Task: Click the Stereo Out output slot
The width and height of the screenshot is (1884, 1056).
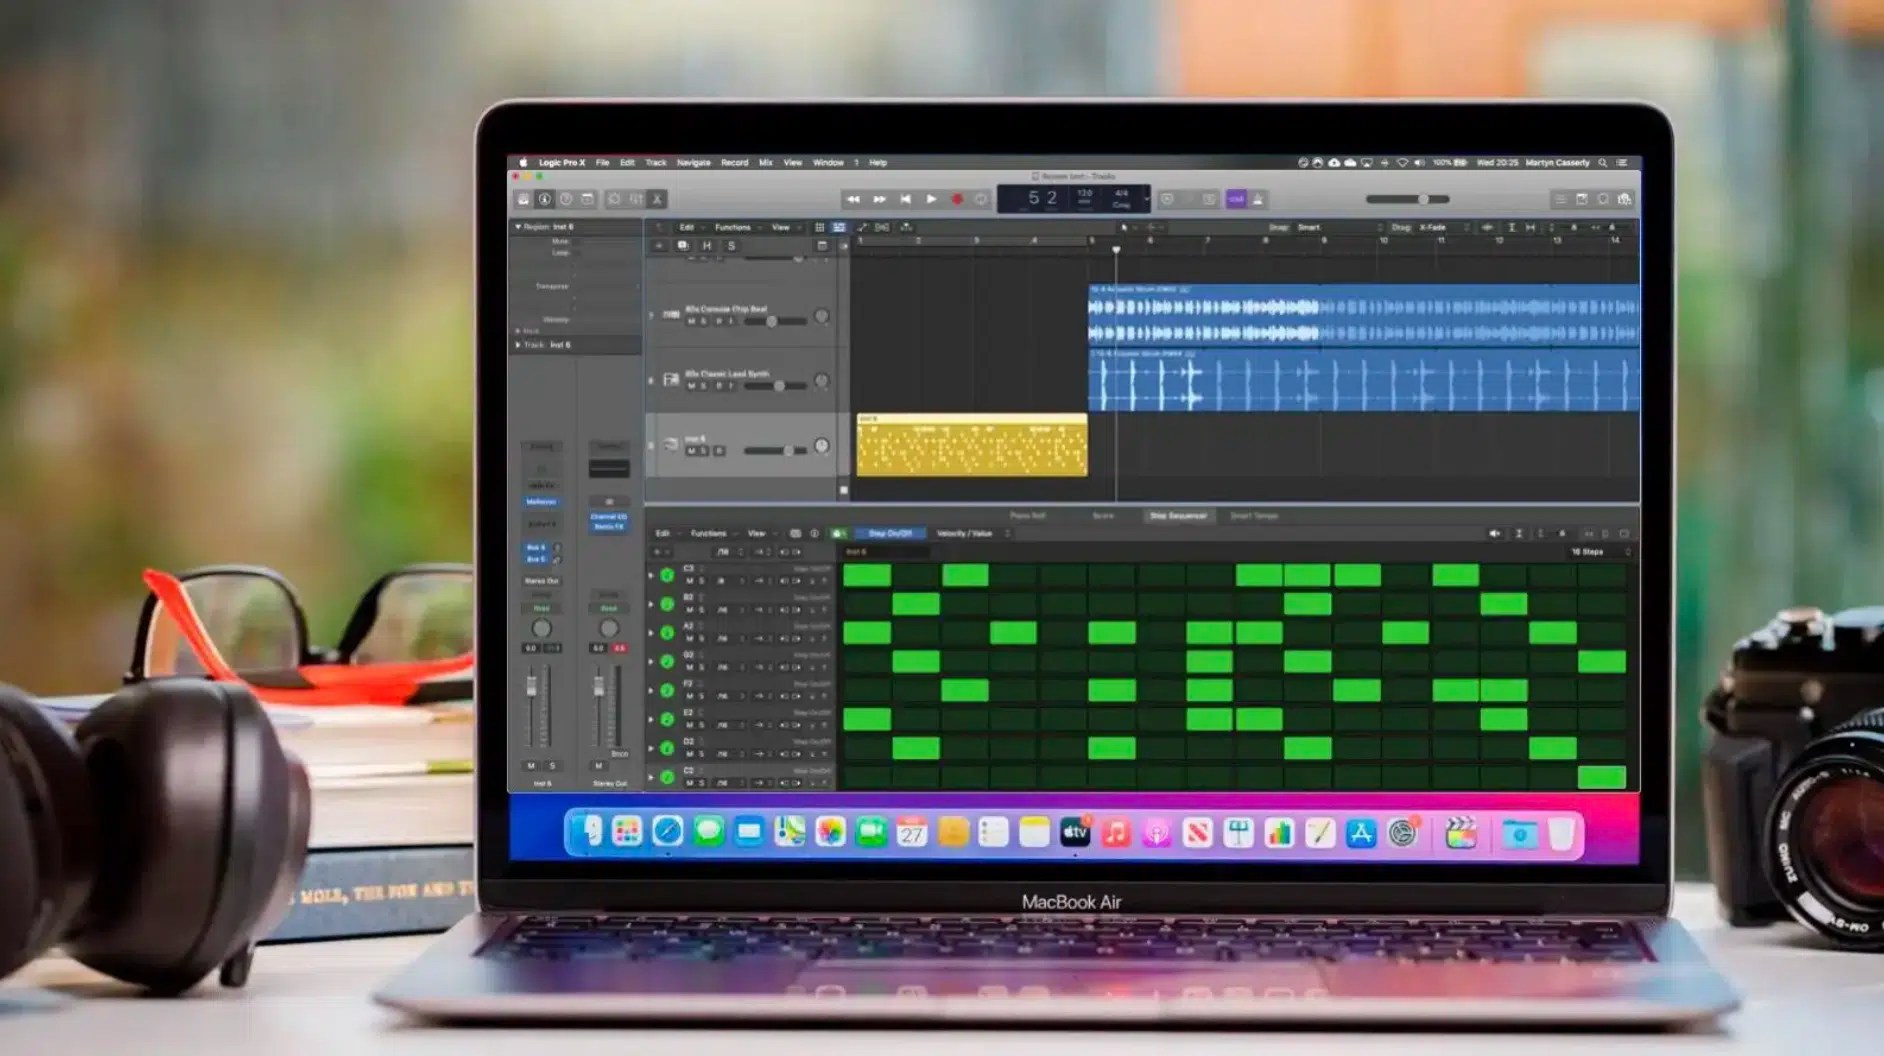Action: 541,581
